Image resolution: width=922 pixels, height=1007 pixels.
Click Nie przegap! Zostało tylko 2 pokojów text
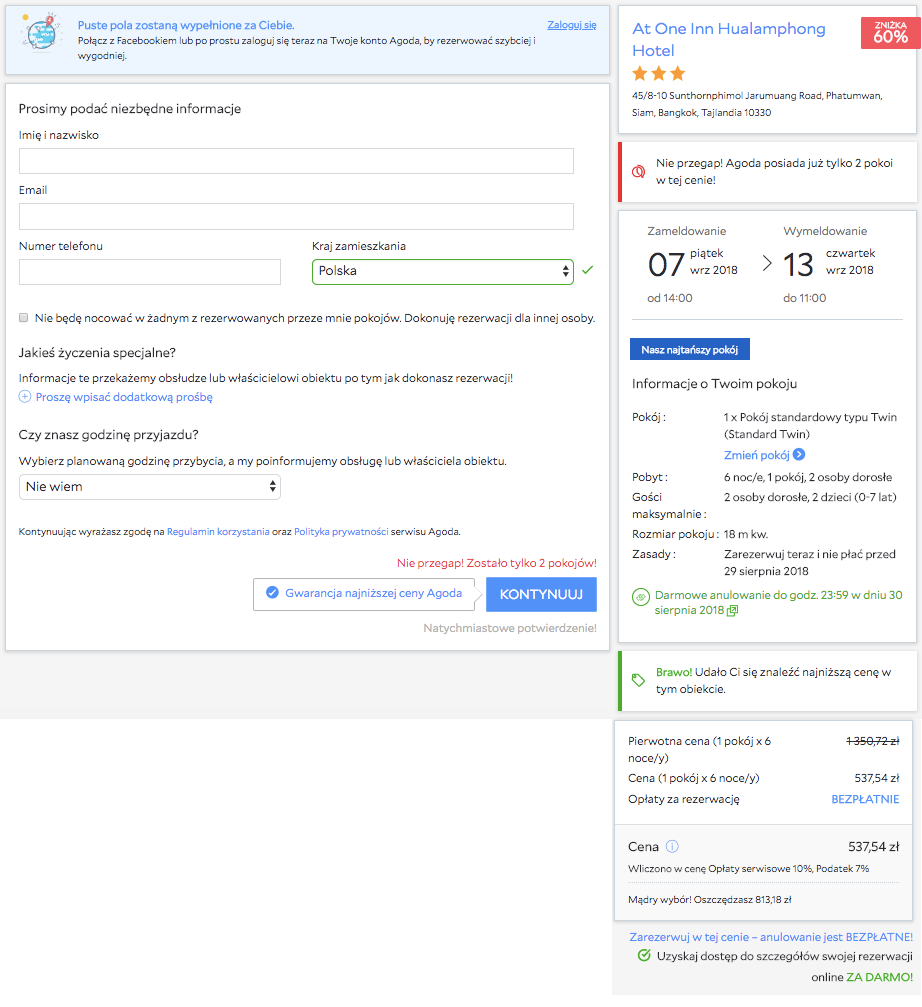496,563
